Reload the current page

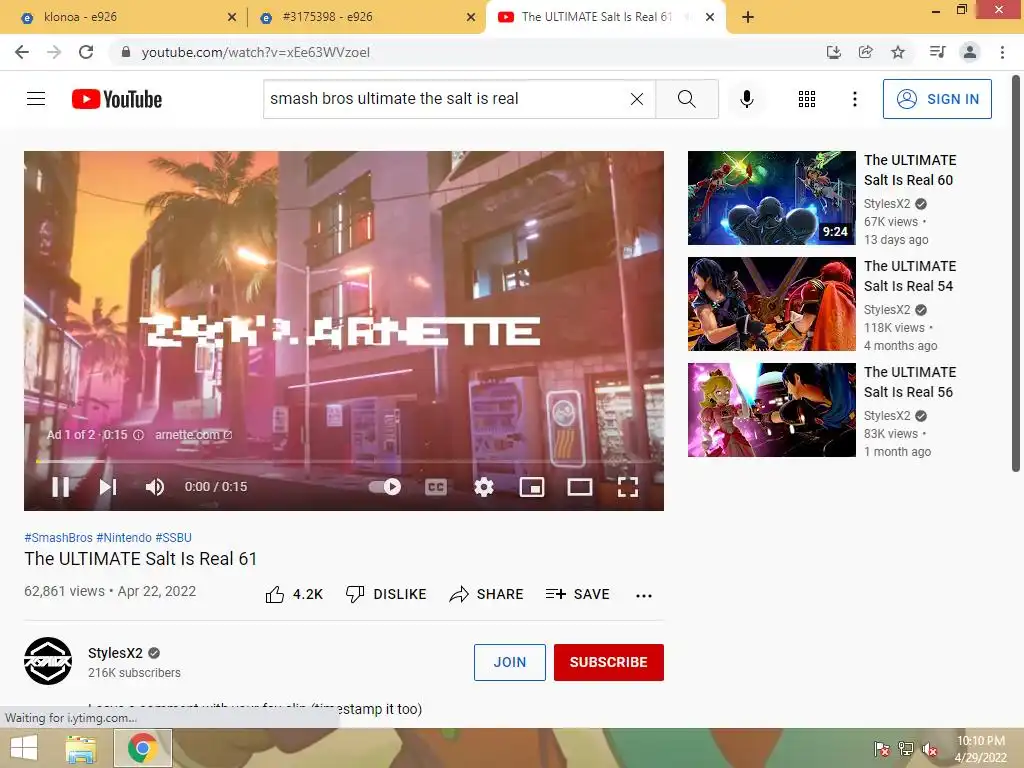pos(86,52)
